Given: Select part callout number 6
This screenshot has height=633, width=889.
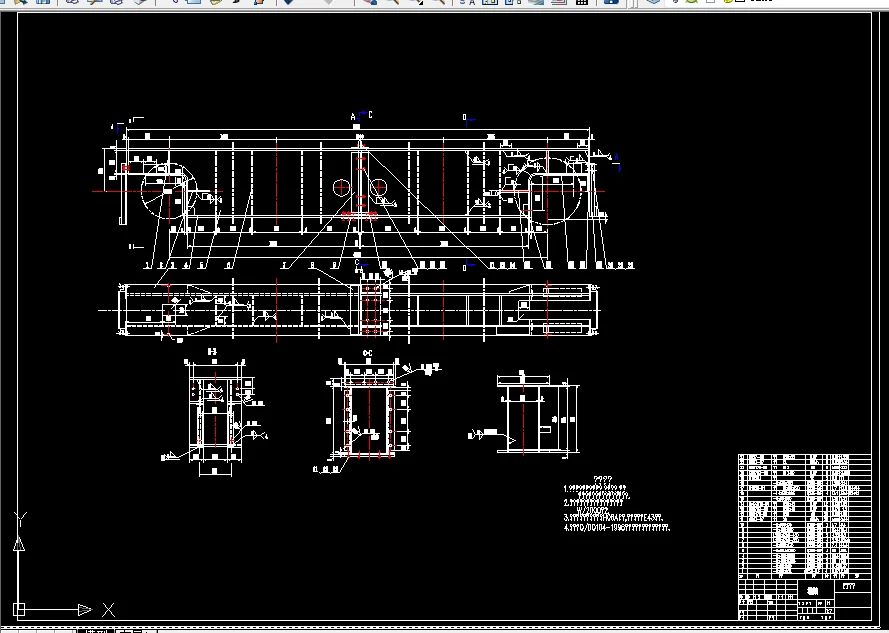Looking at the screenshot, I should 228,265.
